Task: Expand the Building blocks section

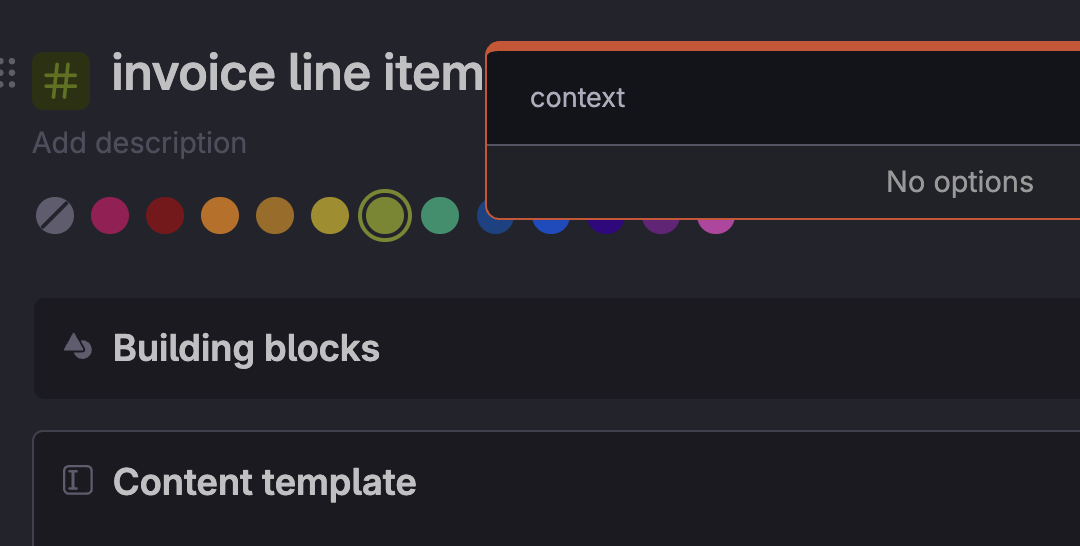Action: 557,348
